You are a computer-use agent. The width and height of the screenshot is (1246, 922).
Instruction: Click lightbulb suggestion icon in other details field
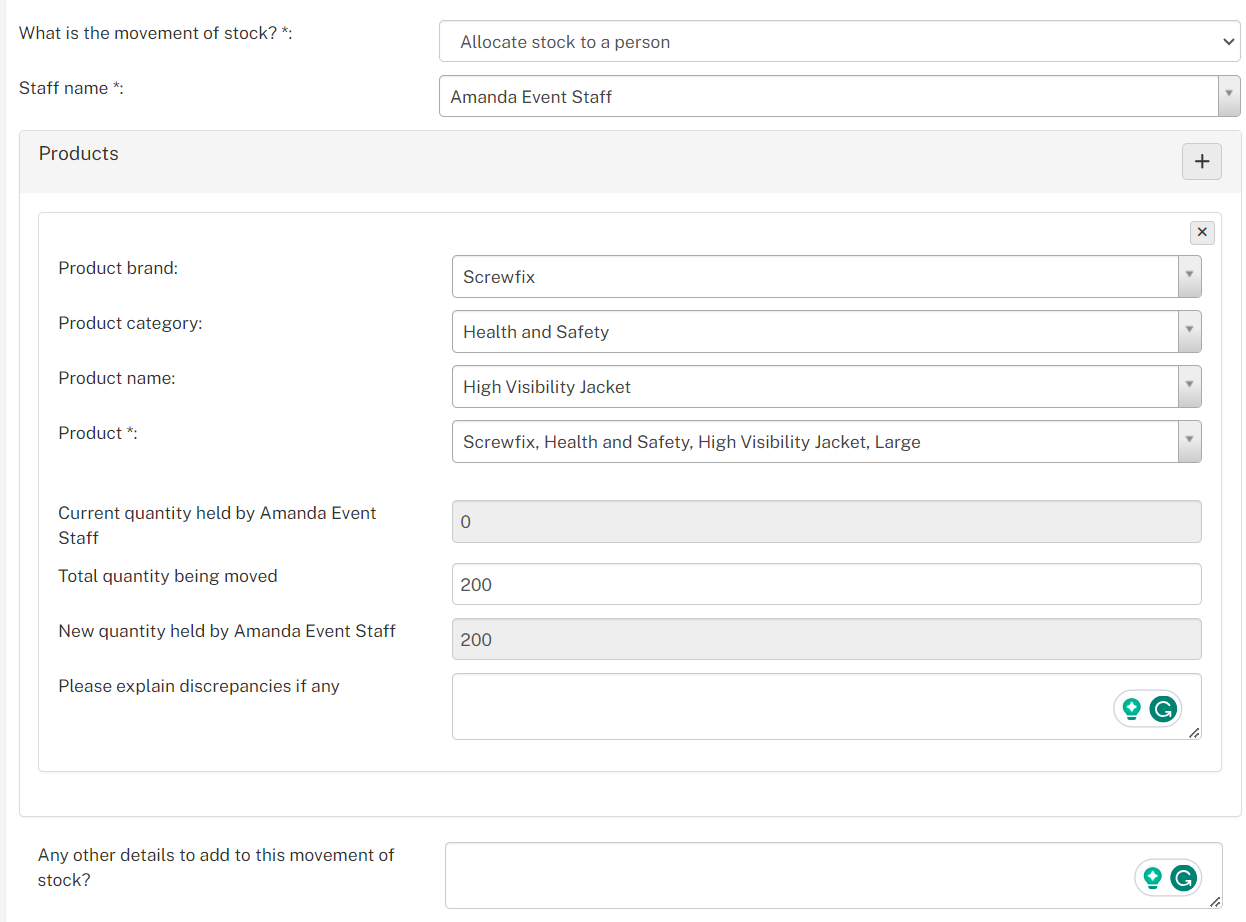pos(1153,878)
